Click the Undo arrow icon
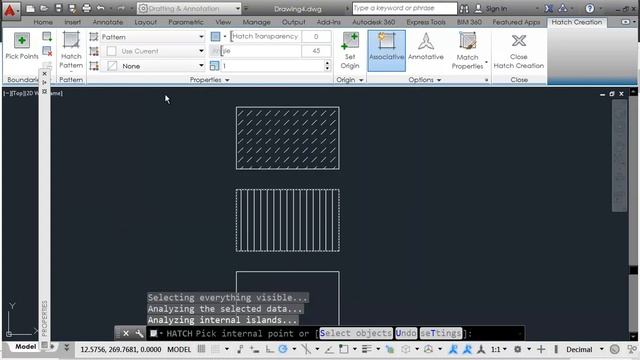The image size is (640, 360). click(100, 9)
